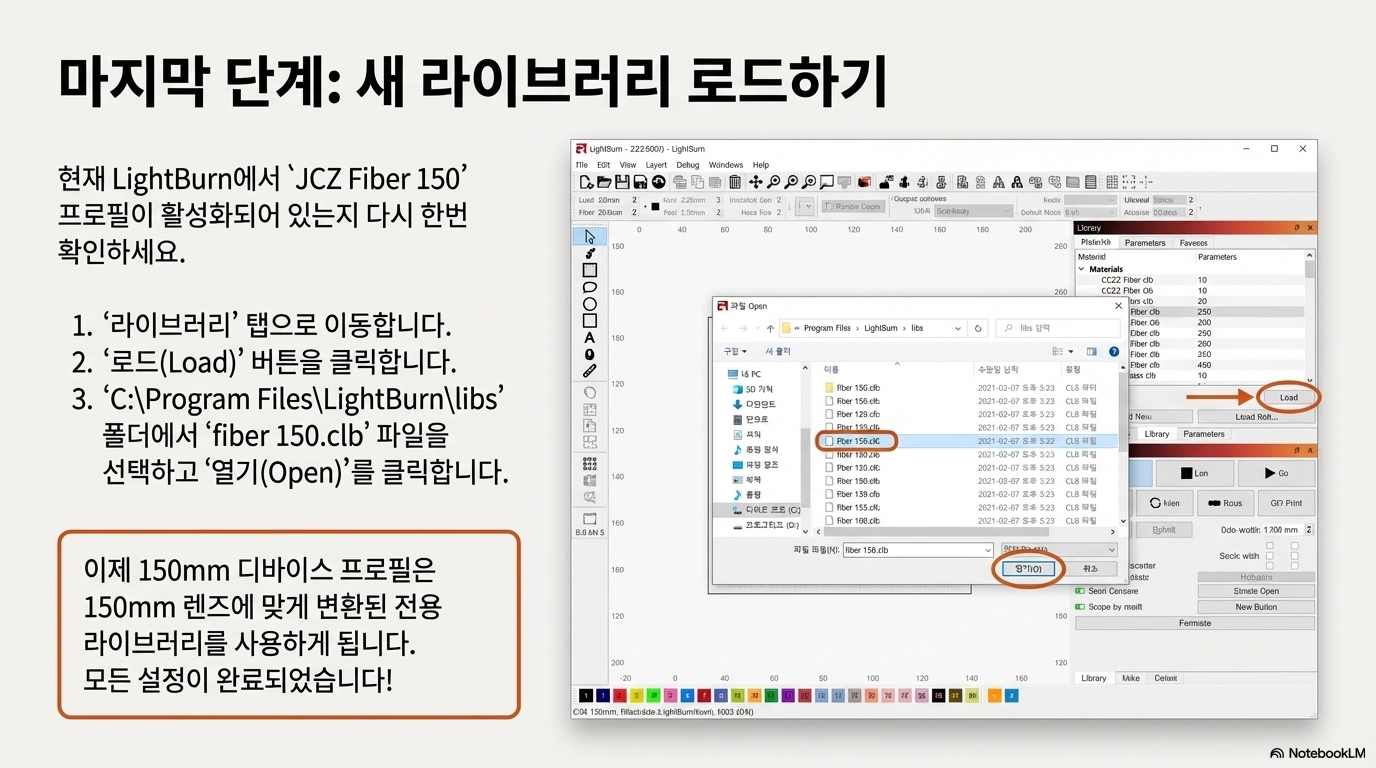Choose the node edit pen tool

589,254
